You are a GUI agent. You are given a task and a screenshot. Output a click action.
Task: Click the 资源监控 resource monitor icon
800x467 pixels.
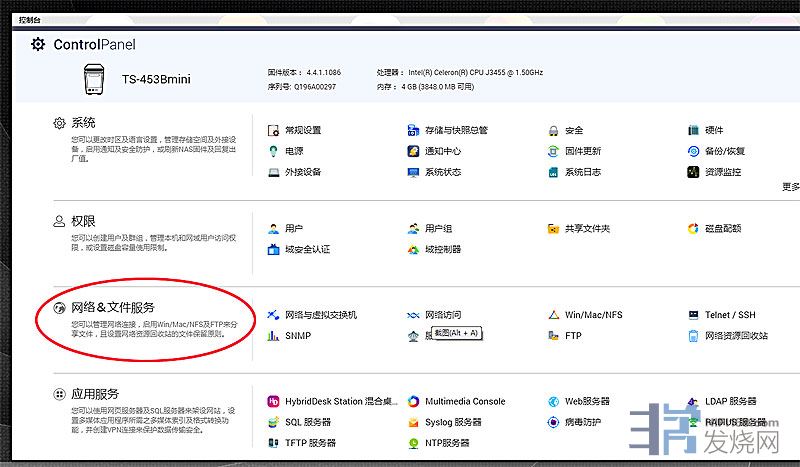(x=693, y=173)
